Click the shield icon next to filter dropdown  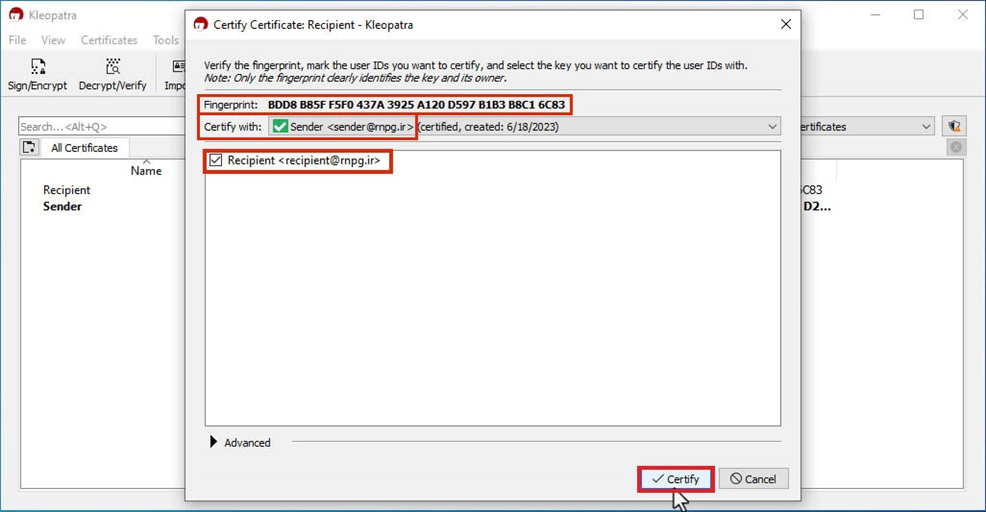coord(955,126)
